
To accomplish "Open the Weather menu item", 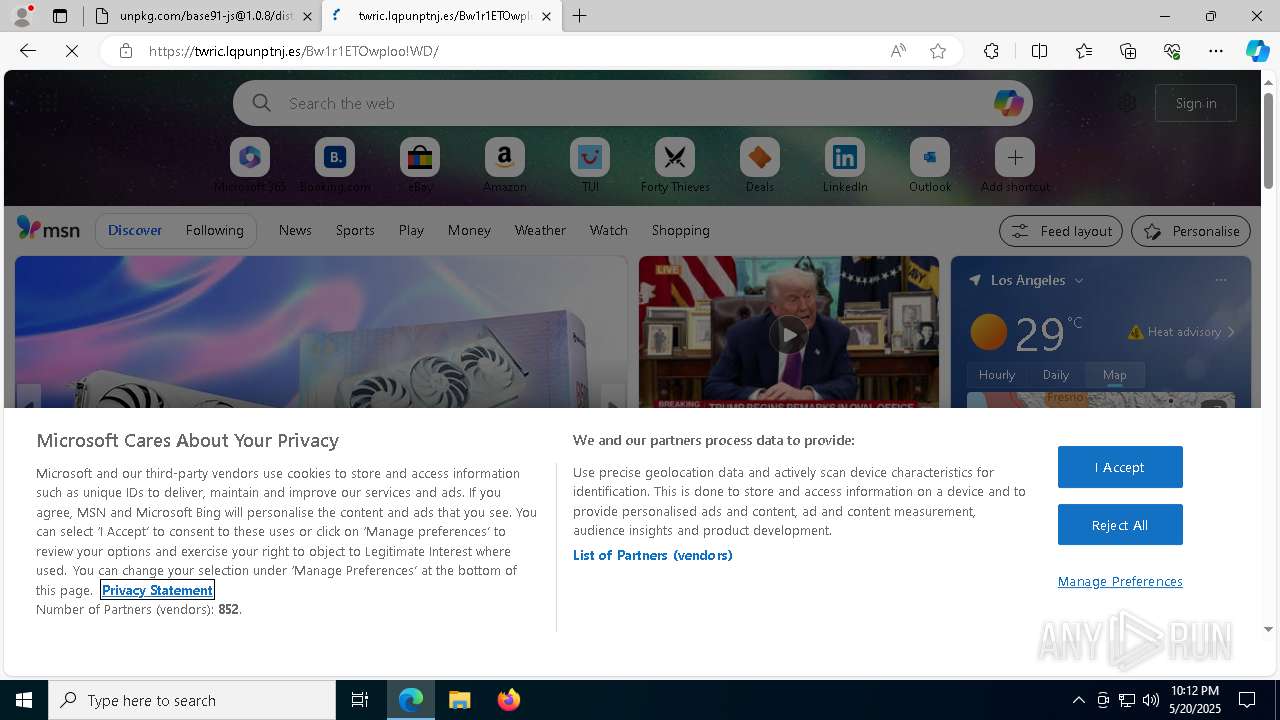I will tap(540, 230).
